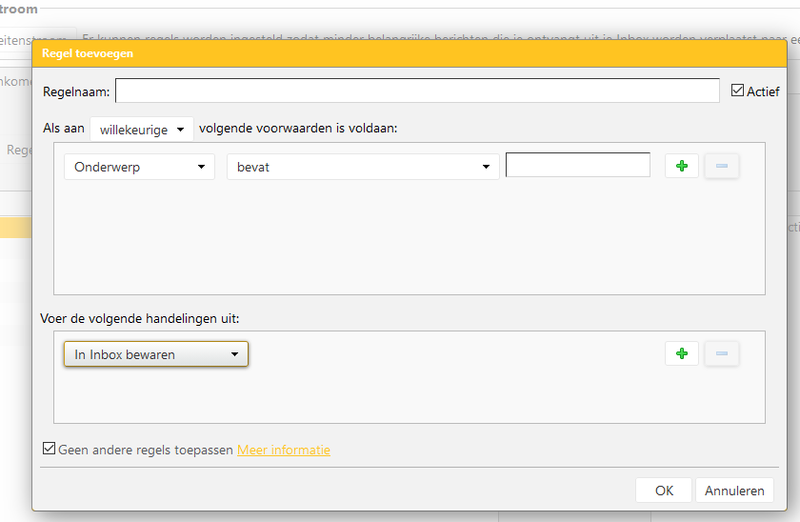Expand the Onderwerp field dropdown
Image resolution: width=800 pixels, height=522 pixels.
[x=139, y=167]
